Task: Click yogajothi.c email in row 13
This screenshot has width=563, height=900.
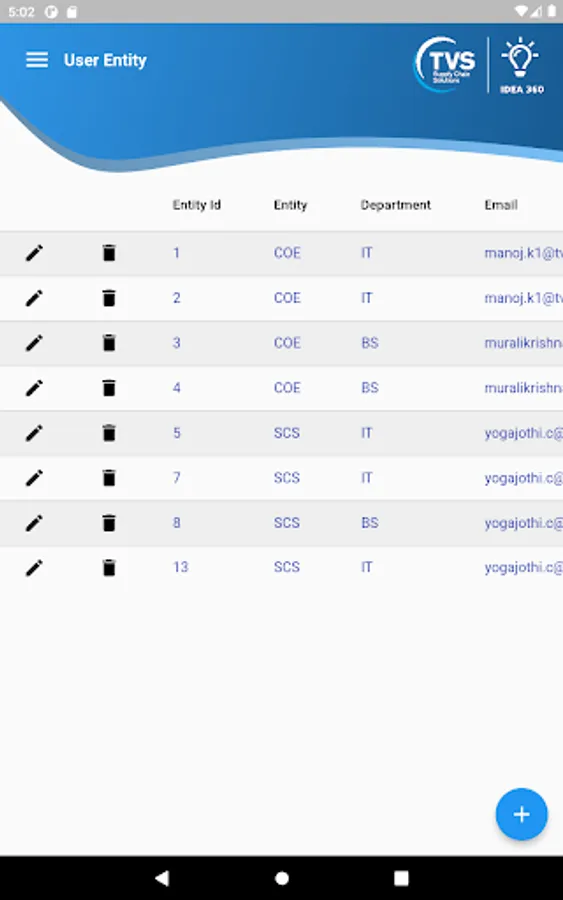Action: click(523, 567)
